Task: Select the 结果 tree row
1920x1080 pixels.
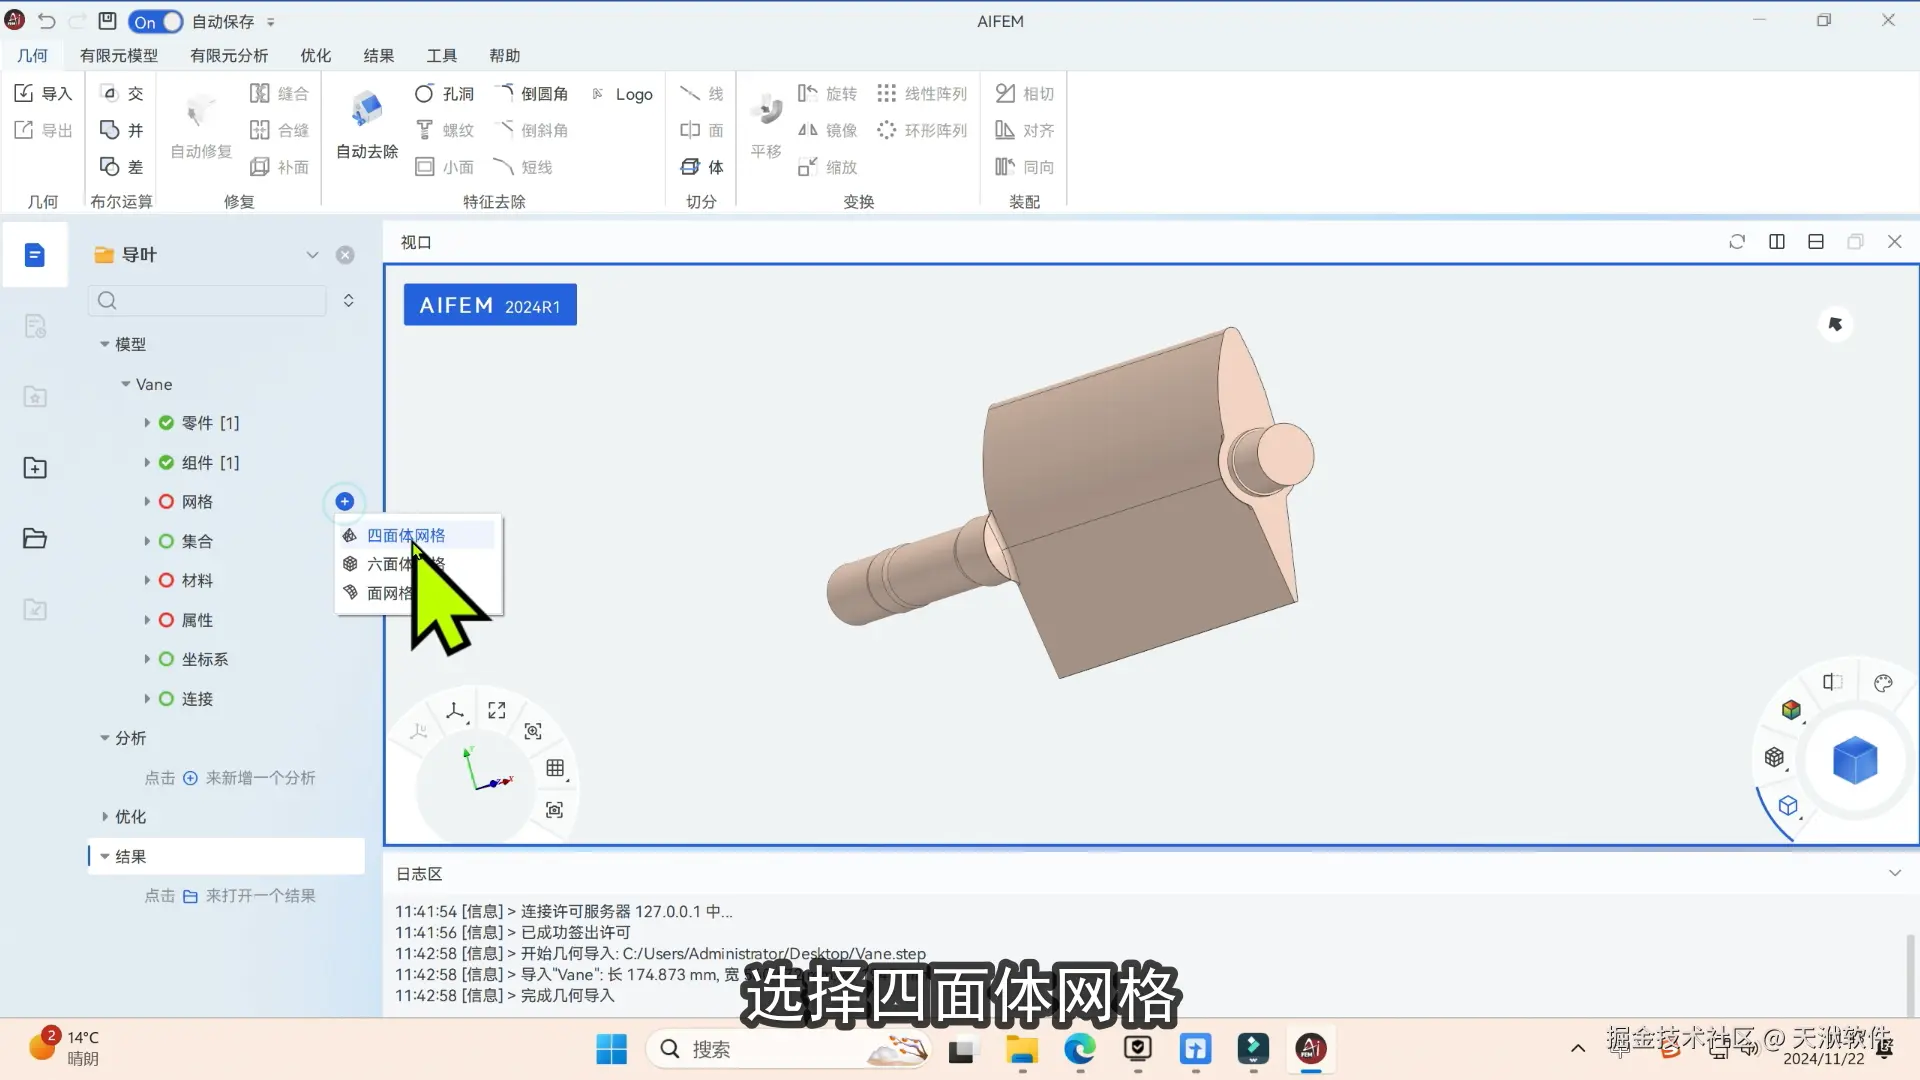Action: click(226, 856)
